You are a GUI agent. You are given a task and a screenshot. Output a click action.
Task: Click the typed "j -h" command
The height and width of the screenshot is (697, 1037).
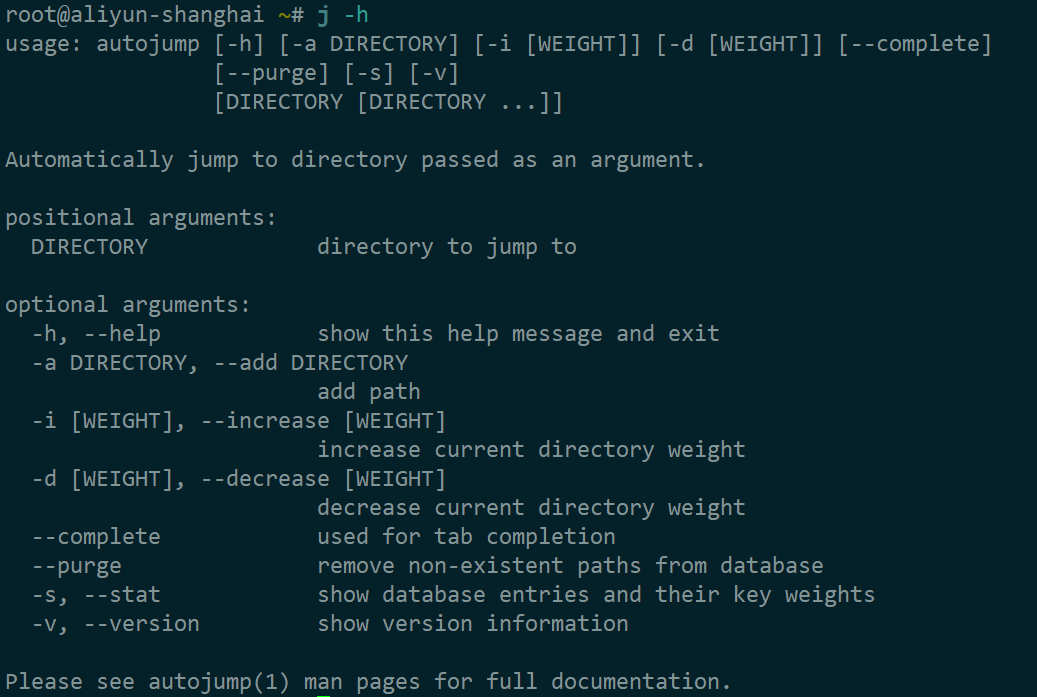[x=343, y=16]
